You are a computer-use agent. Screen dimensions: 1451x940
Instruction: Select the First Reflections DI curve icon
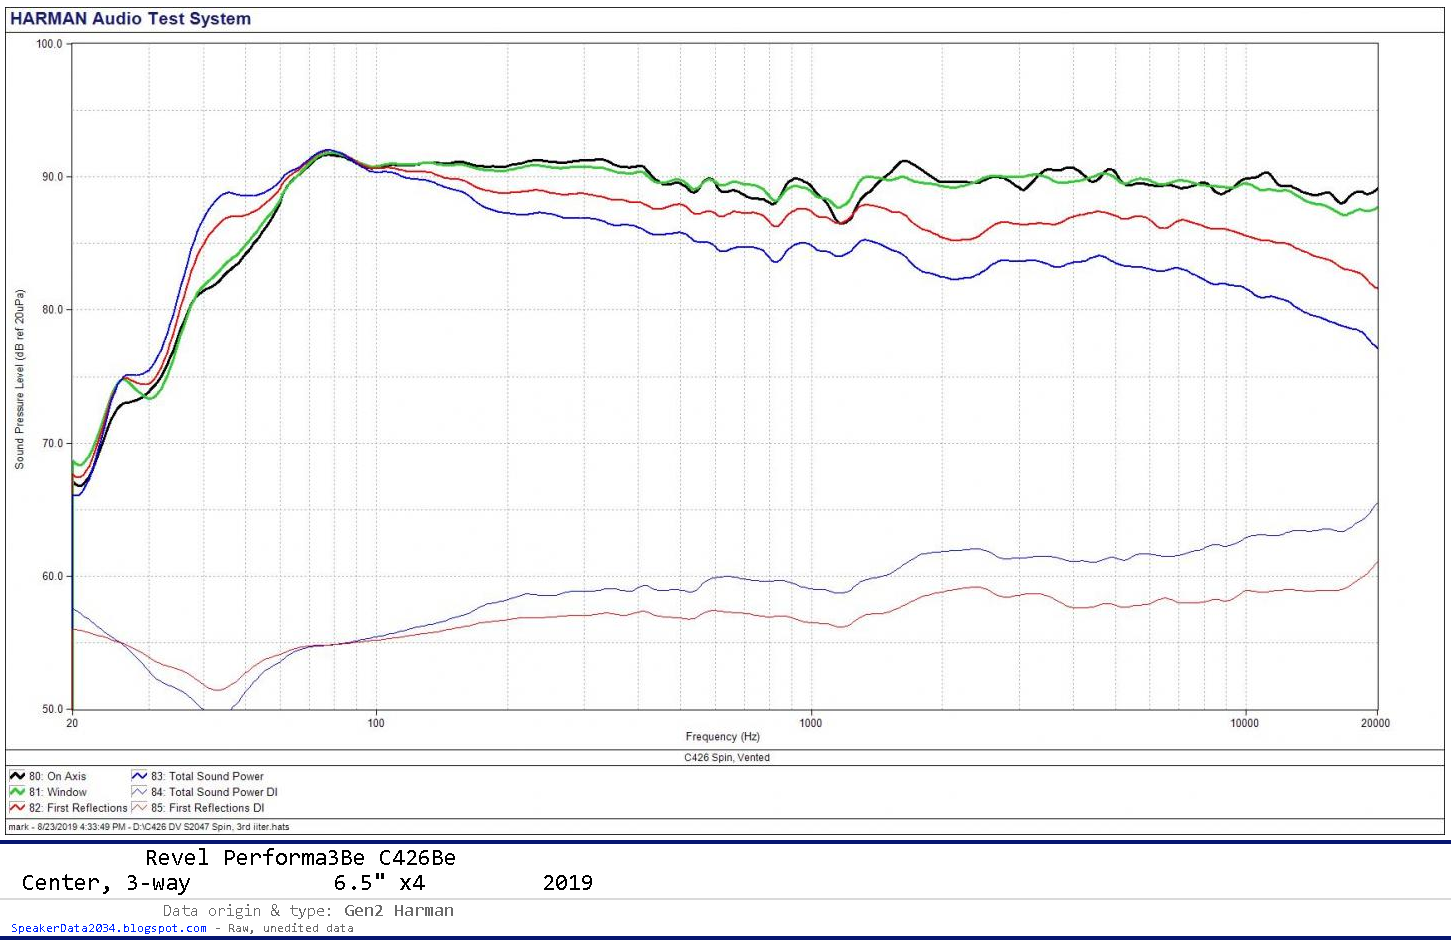click(x=137, y=807)
